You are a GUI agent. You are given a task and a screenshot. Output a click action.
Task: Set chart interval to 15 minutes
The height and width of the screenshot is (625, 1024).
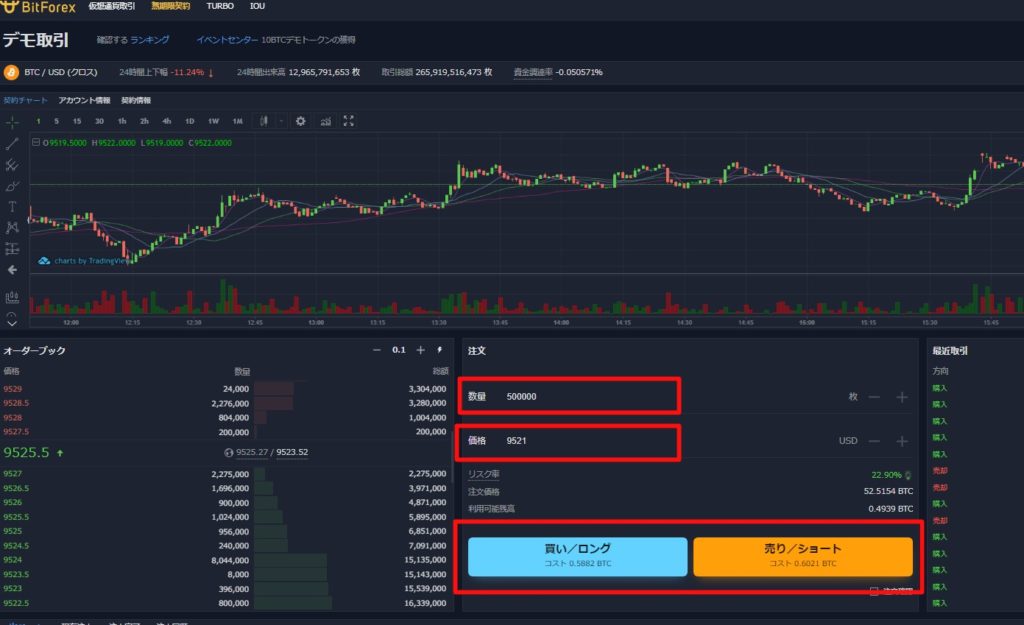77,121
